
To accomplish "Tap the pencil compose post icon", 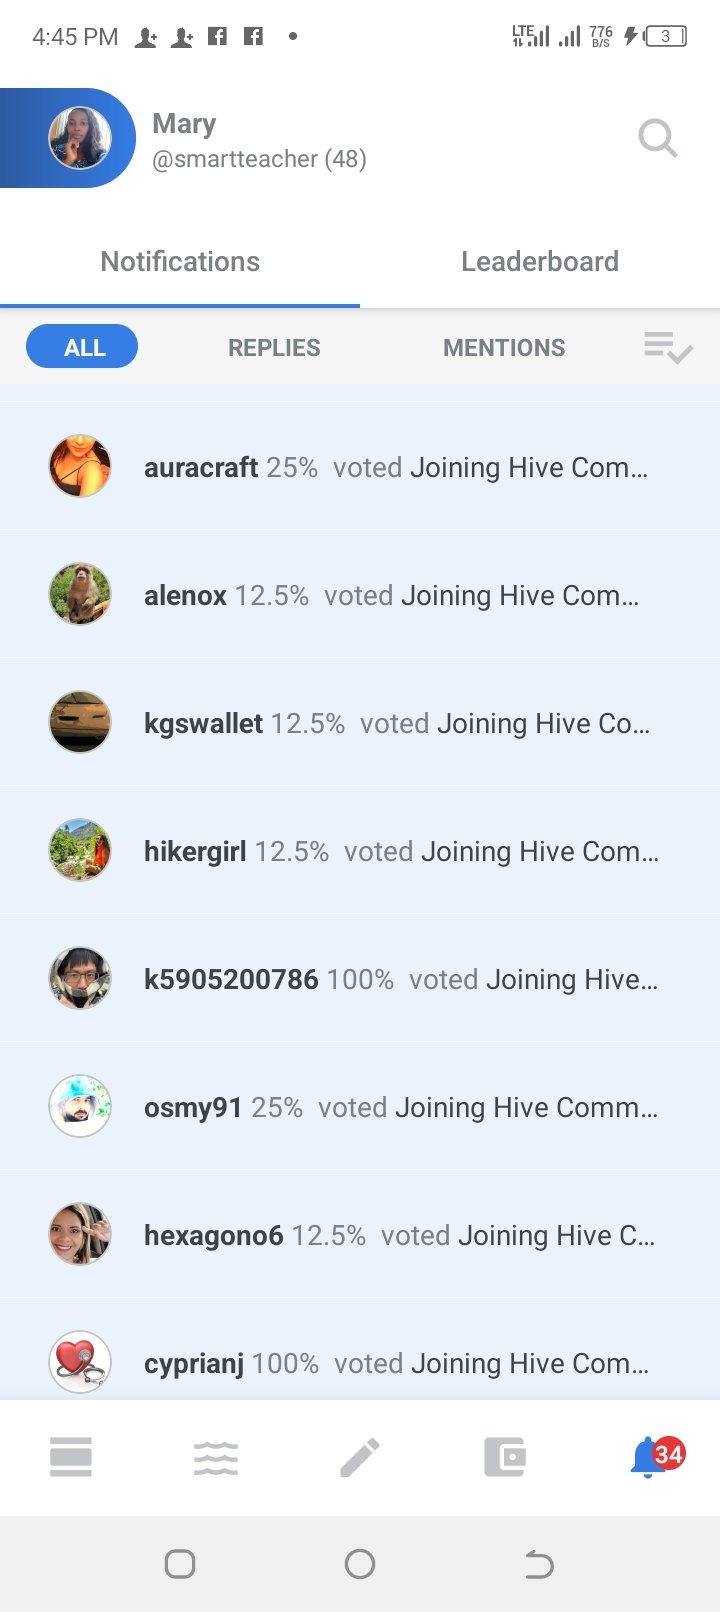I will pyautogui.click(x=360, y=1457).
